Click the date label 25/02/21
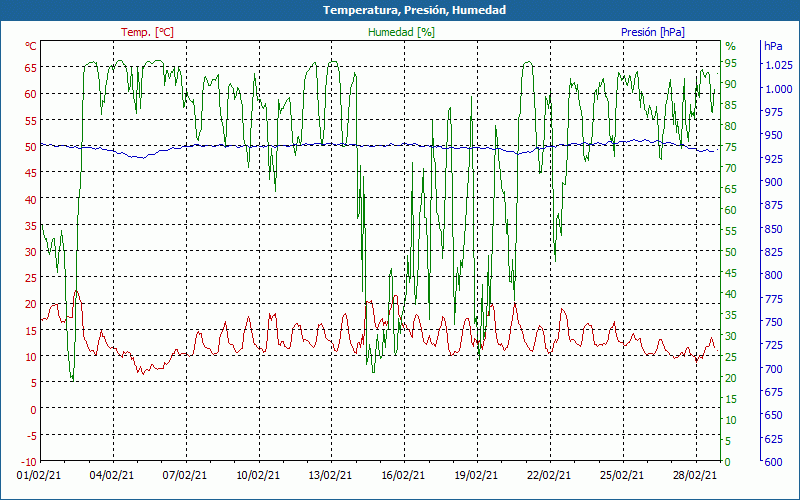 (x=622, y=475)
